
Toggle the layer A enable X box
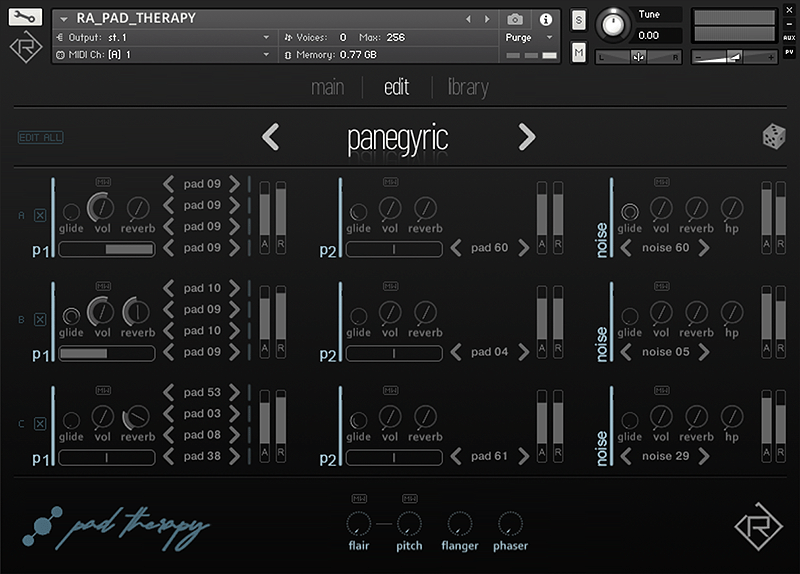tap(40, 215)
